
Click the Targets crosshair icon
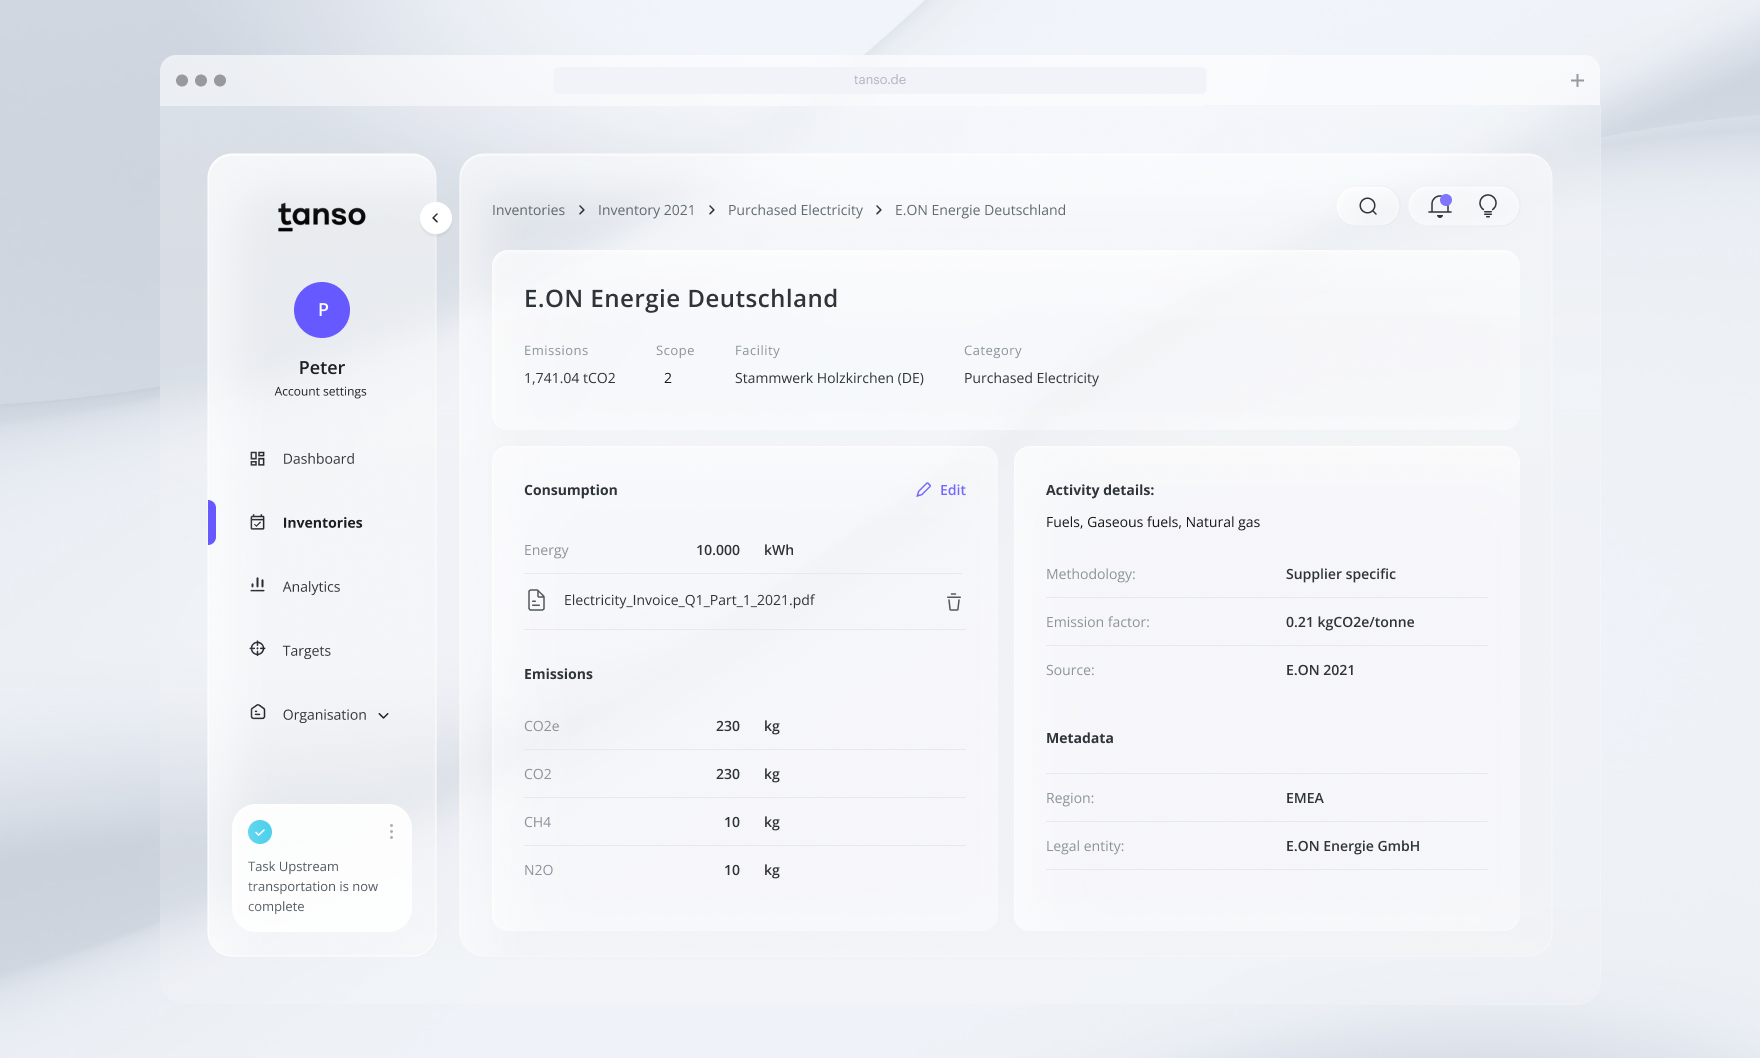[257, 649]
